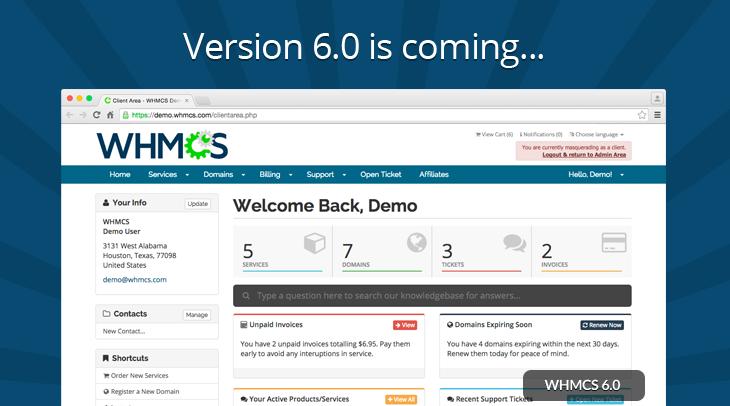Click the Contacts folder icon

[x=106, y=314]
